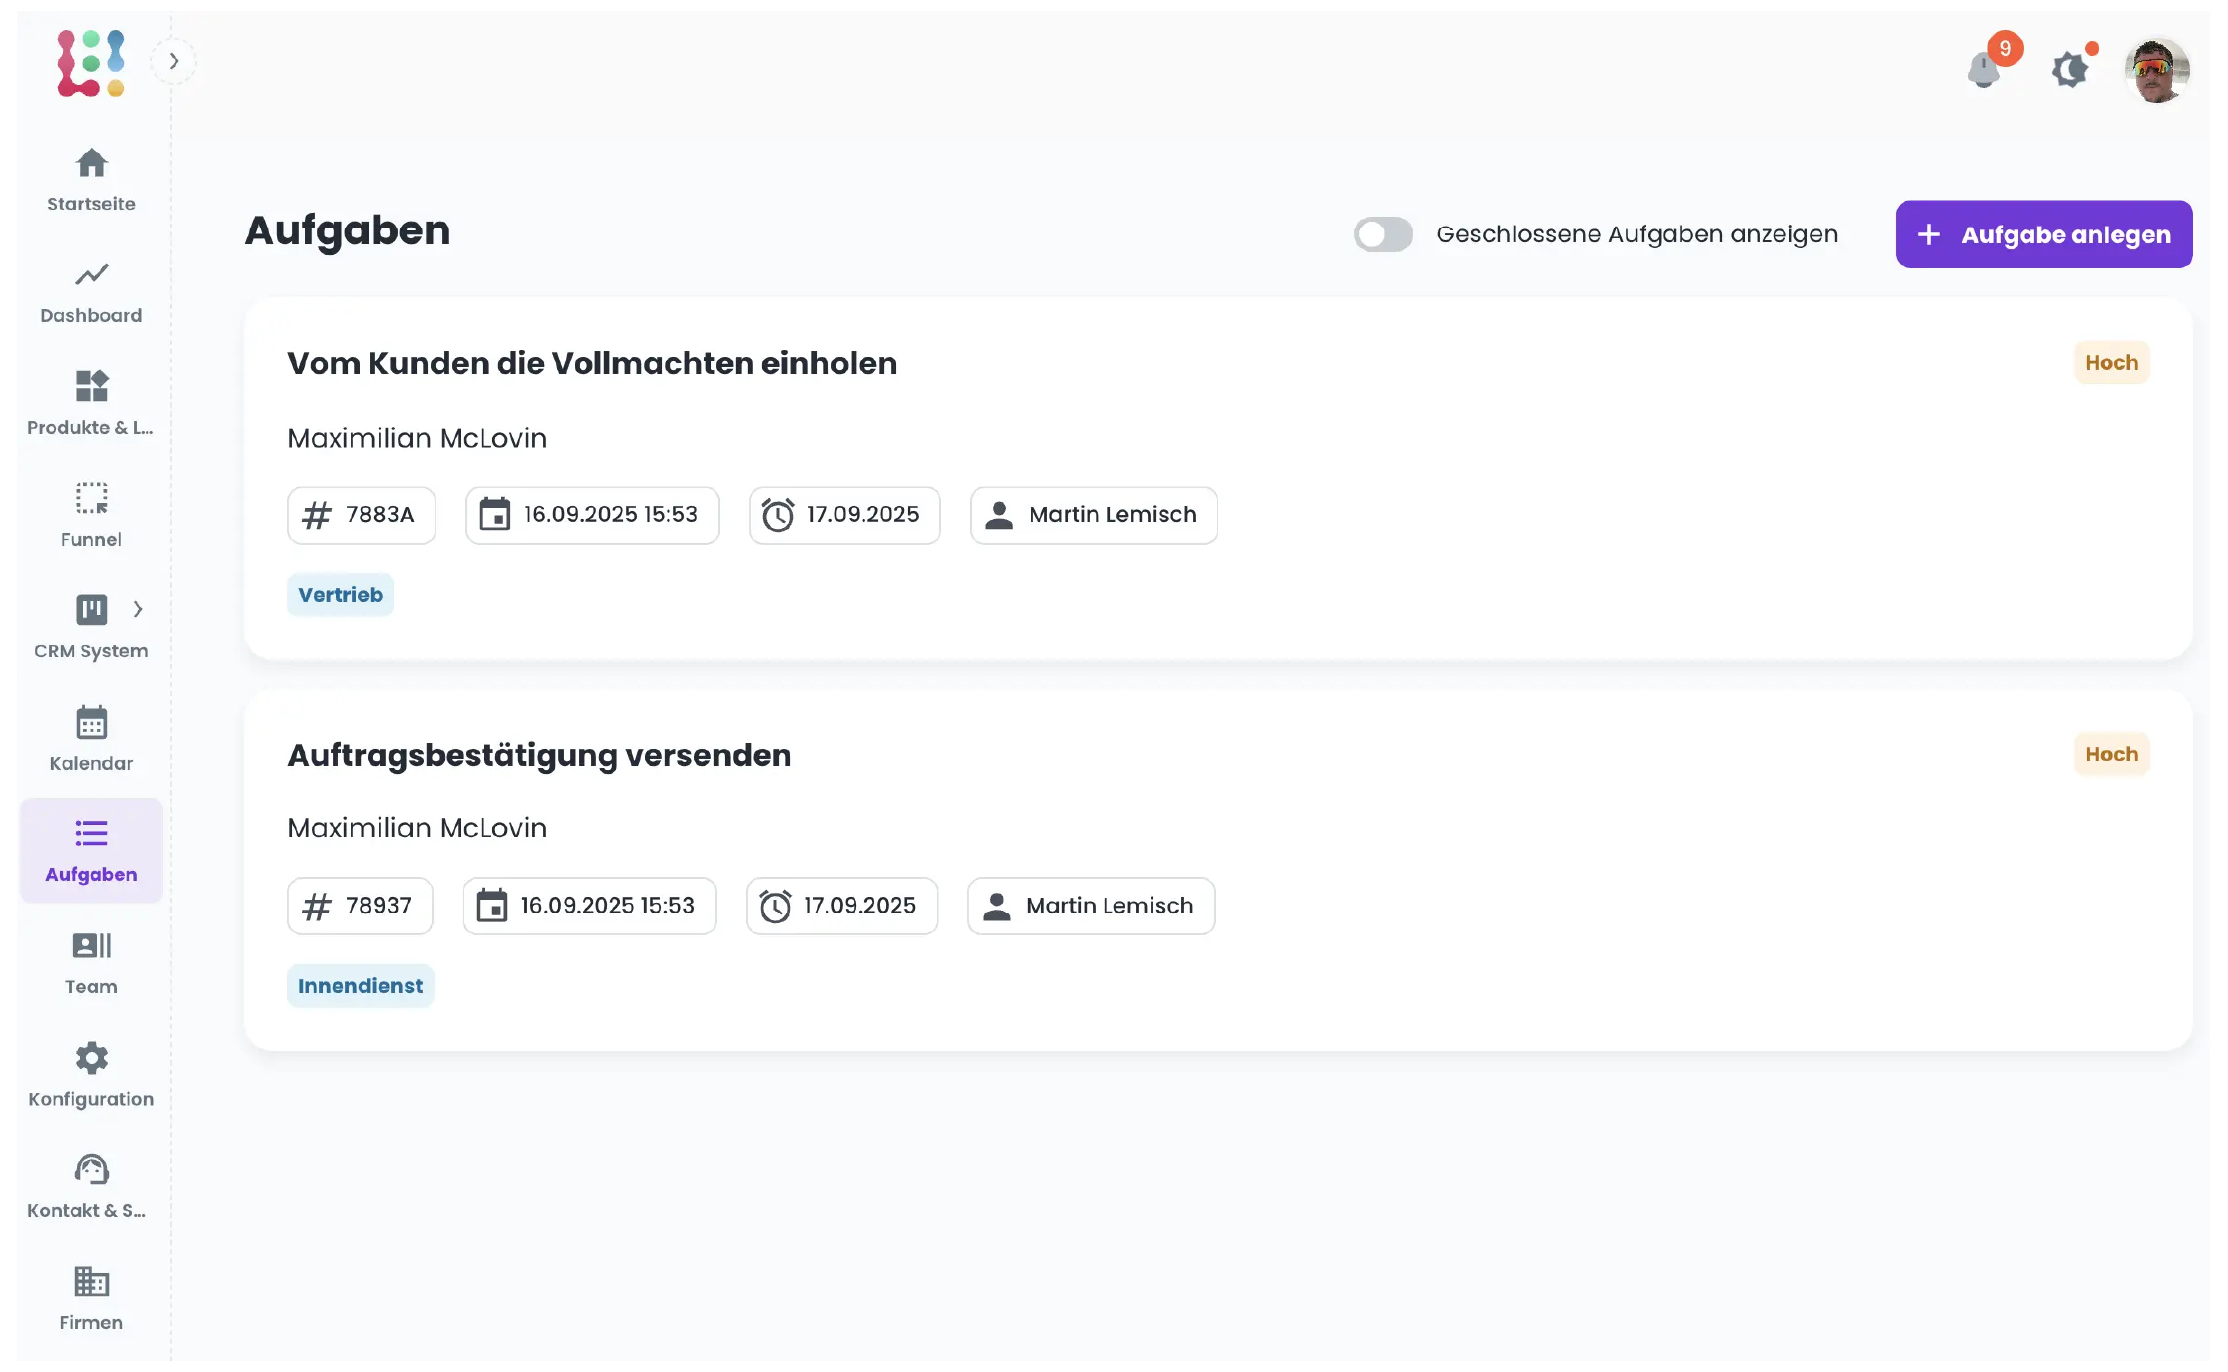Expand the sidebar with the chevron button
Viewport: 2228px width, 1372px height.
pos(174,62)
